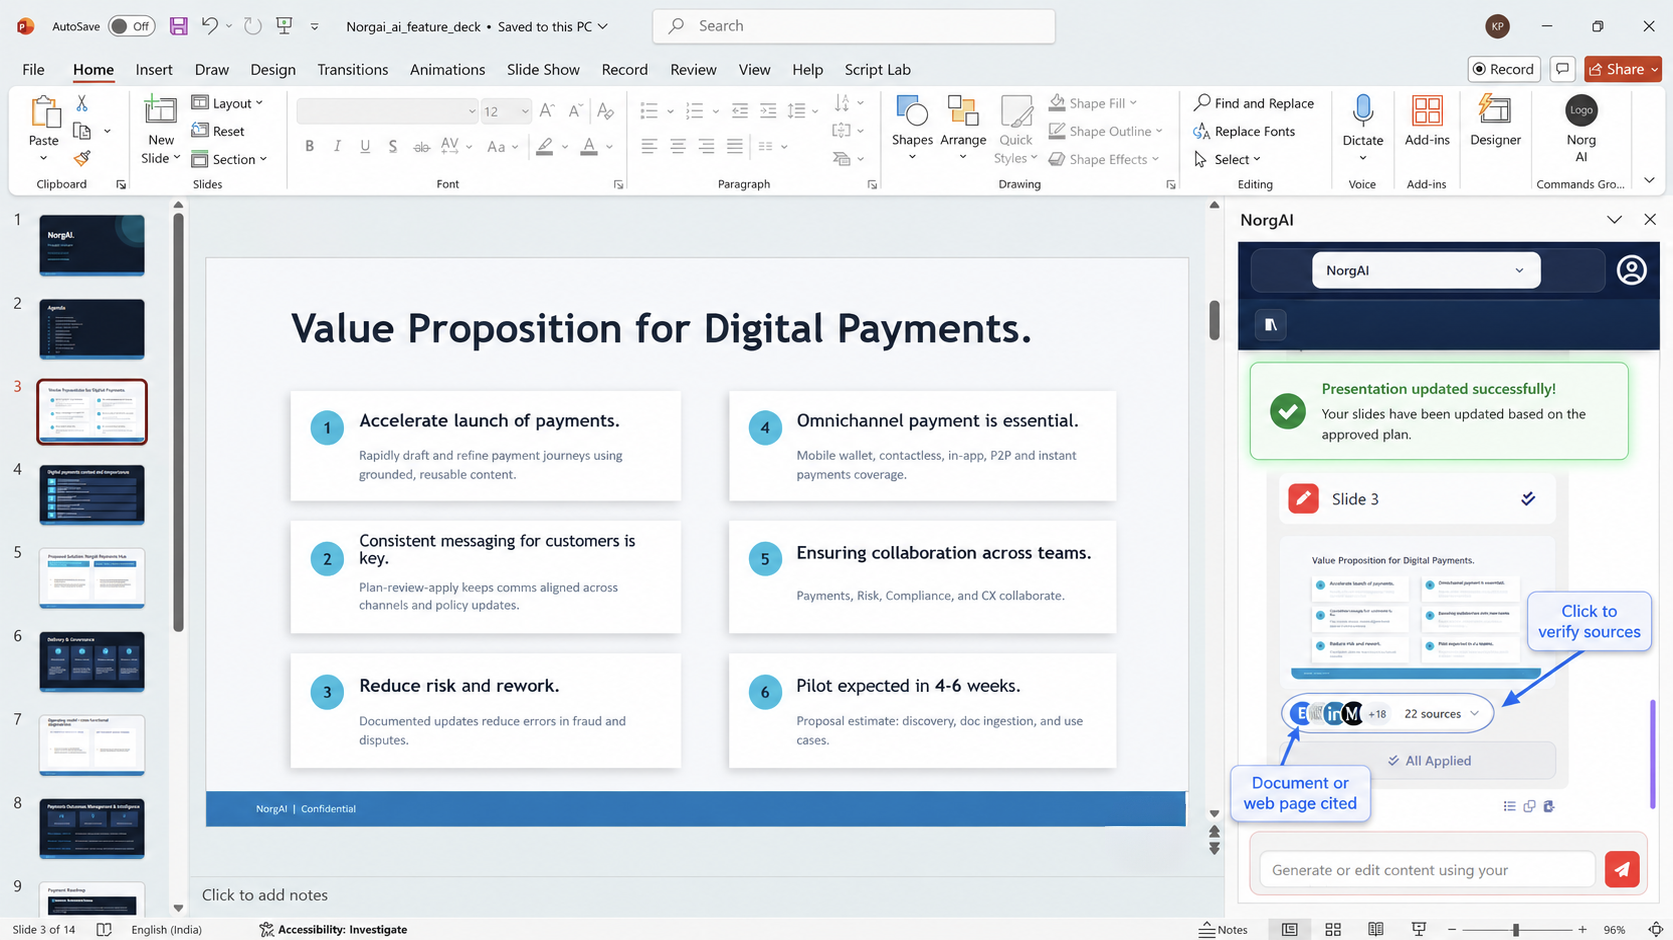Viewport: 1673px width, 940px height.
Task: Click the title bar Search box
Action: tap(853, 26)
